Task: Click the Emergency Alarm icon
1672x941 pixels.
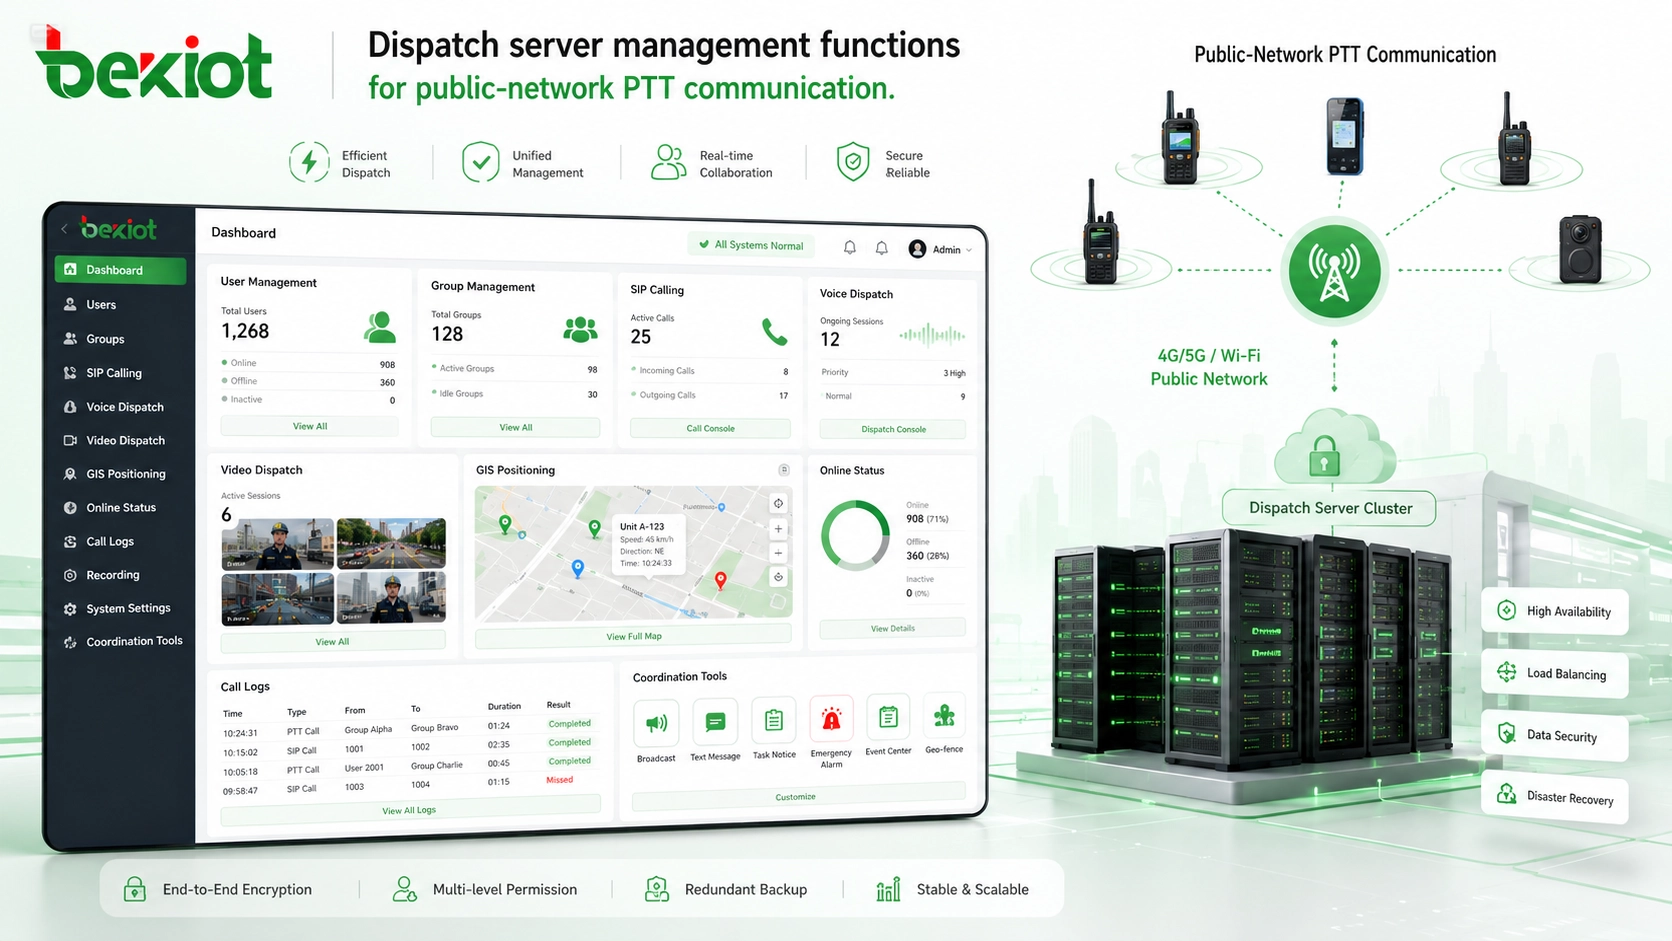Action: pos(831,719)
